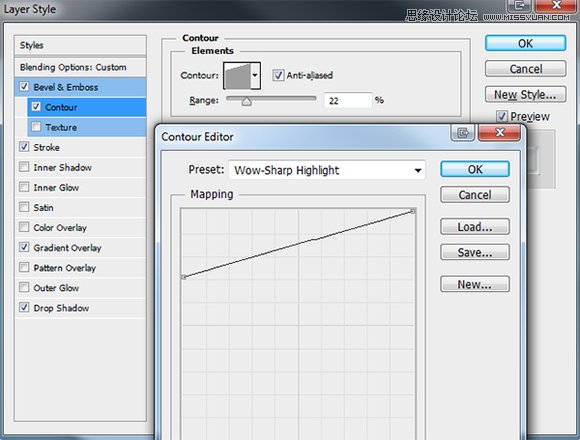Image resolution: width=580 pixels, height=440 pixels.
Task: Disable the Stroke effect checkbox
Action: tap(24, 146)
